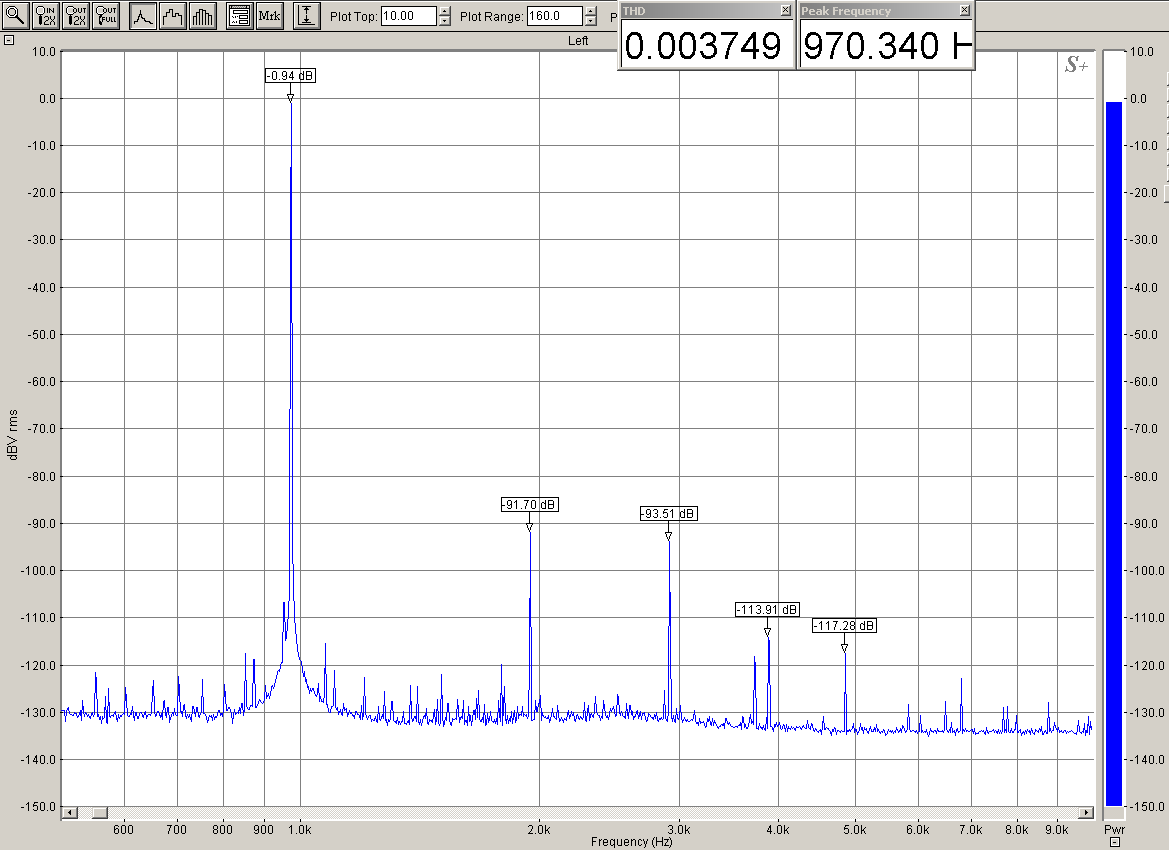Increase Plot Top with up arrow

(x=445, y=11)
